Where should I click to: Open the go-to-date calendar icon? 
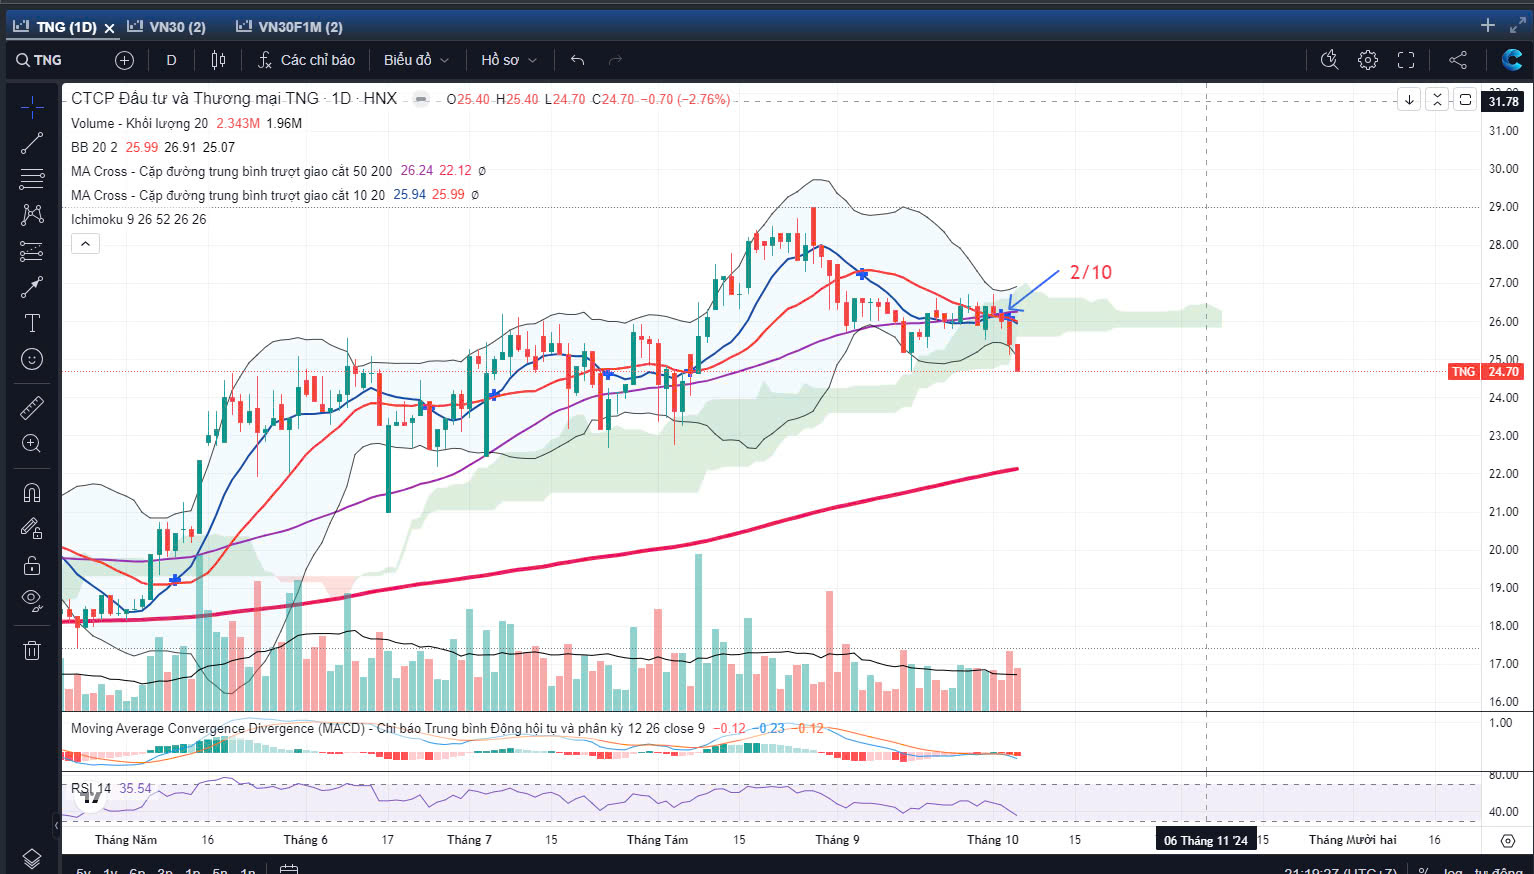(288, 869)
